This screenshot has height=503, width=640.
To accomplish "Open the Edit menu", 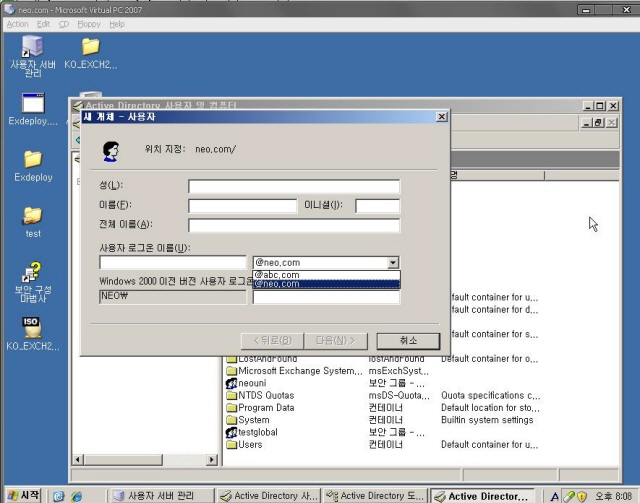I will (x=43, y=24).
